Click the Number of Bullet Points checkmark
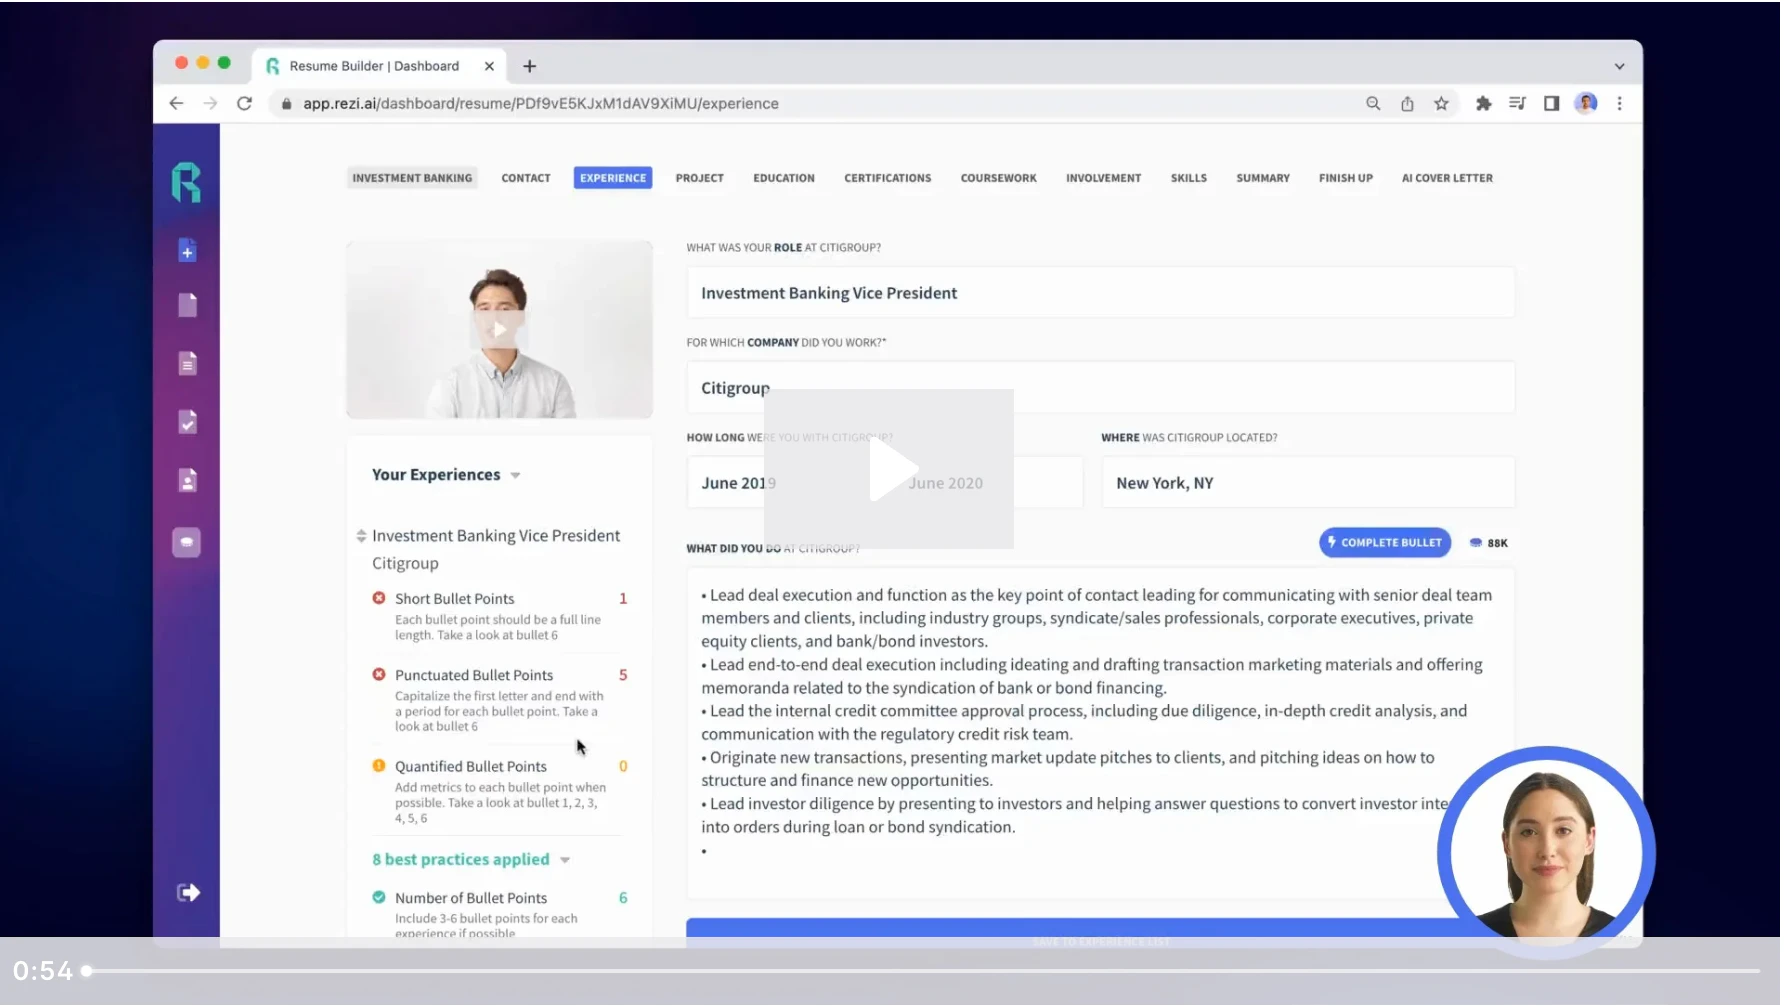 click(379, 898)
